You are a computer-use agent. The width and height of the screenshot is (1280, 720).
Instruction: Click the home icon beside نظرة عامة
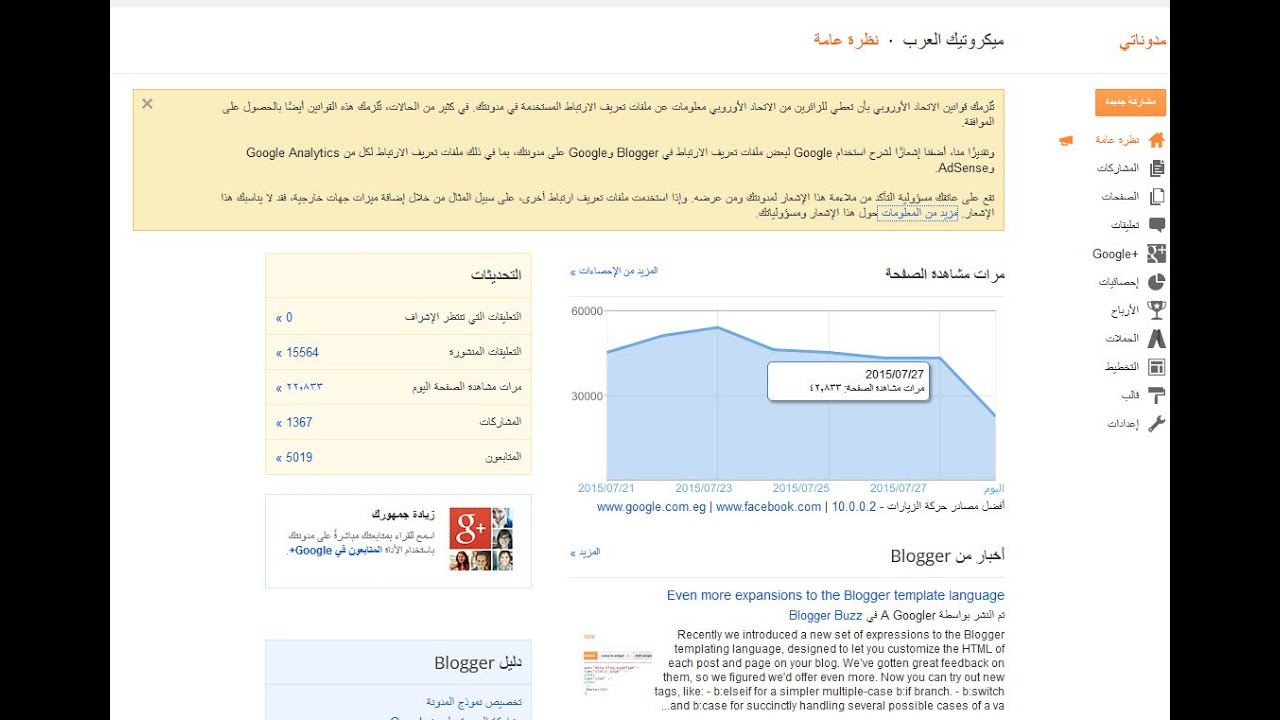pos(1157,140)
